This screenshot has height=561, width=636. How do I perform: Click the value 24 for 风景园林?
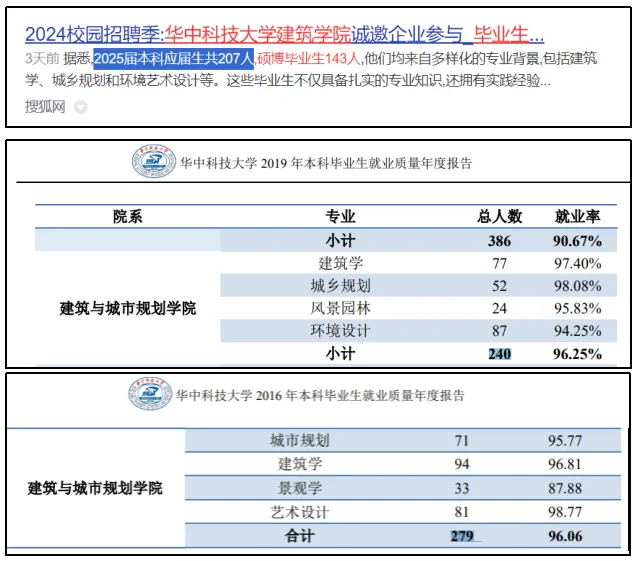pos(499,309)
